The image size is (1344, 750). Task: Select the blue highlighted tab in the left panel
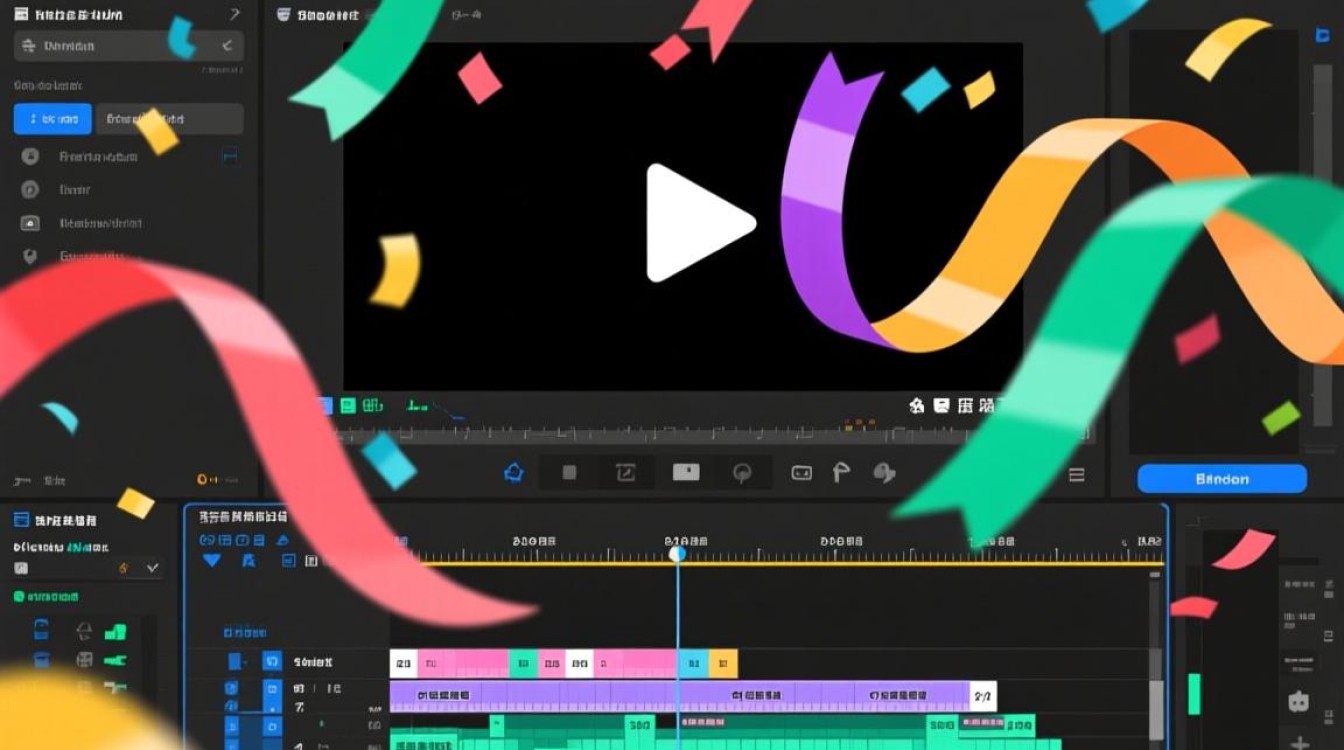(53, 119)
